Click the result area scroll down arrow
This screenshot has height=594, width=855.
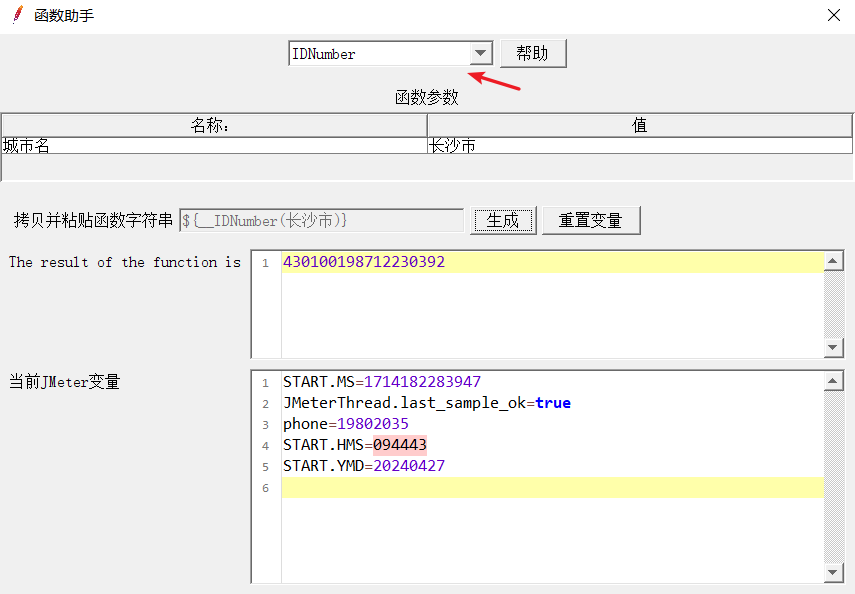click(834, 346)
